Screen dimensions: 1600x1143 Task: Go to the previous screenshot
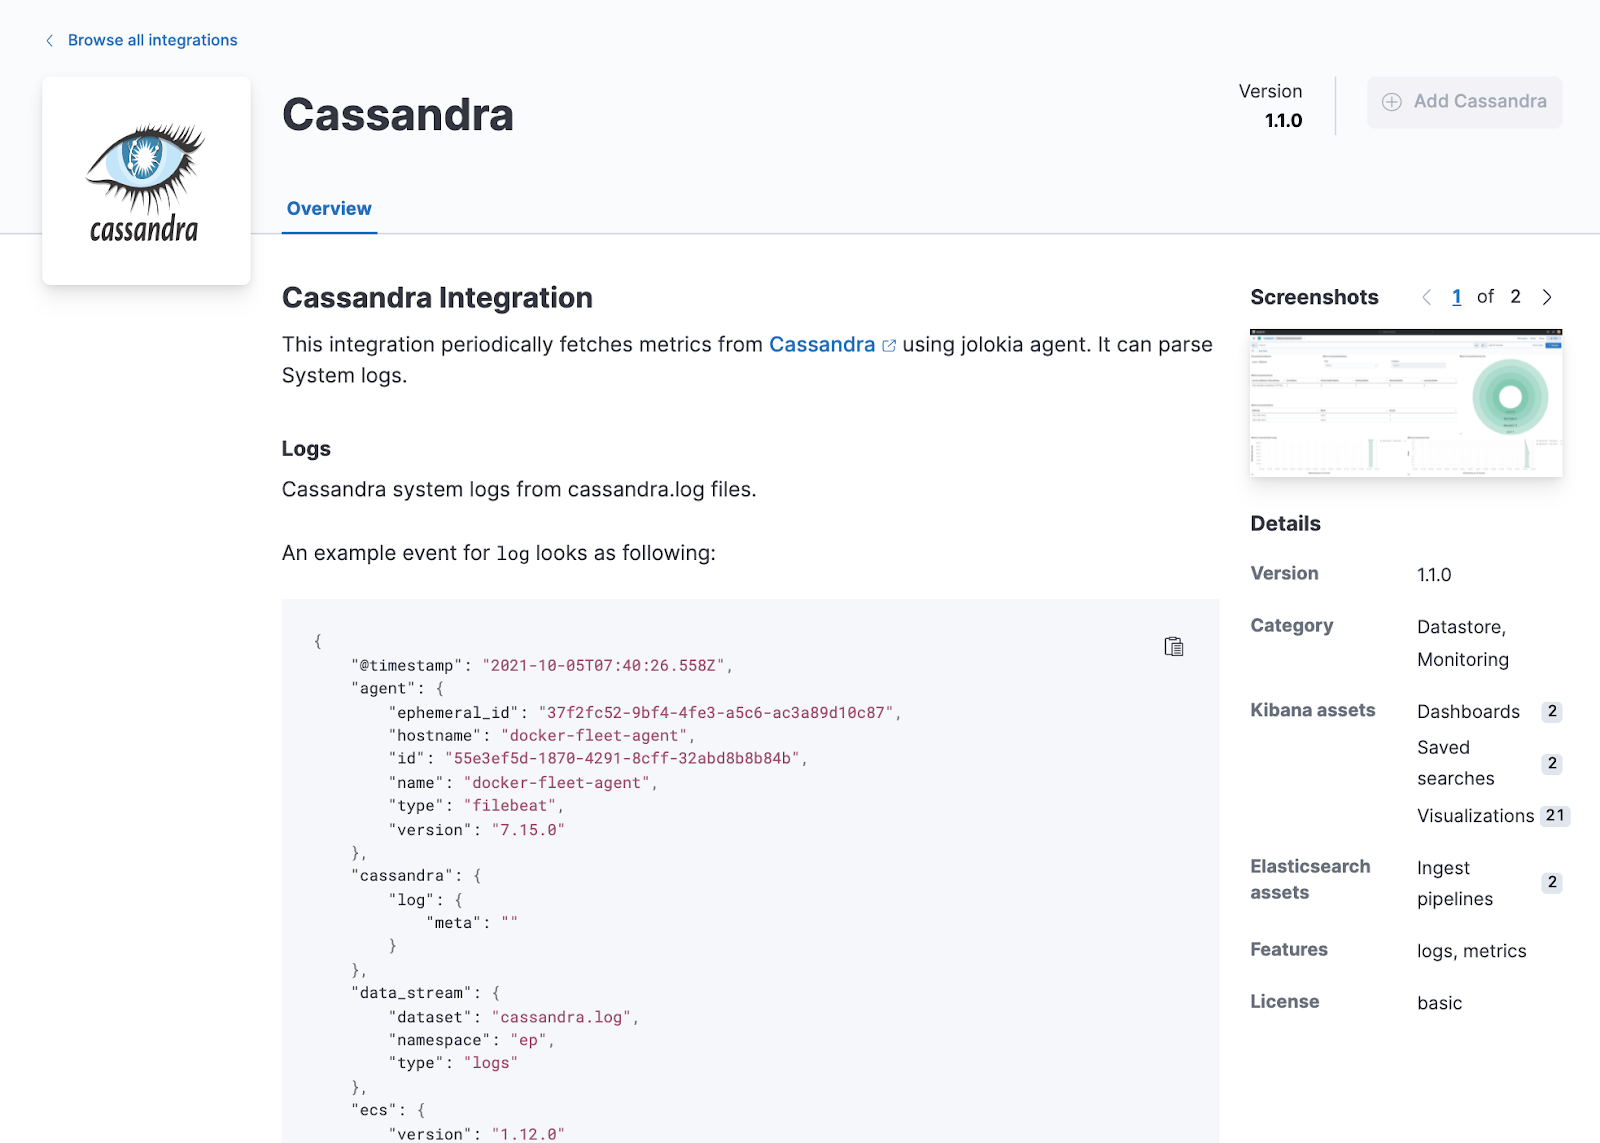1427,296
